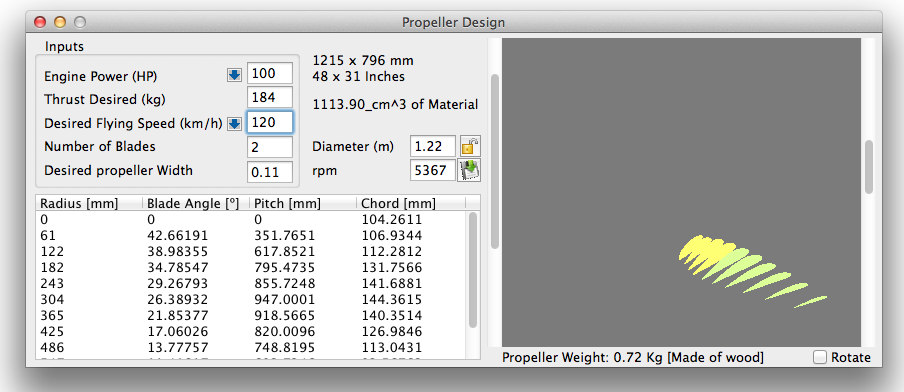Click the Thrust Desired input field
904x392 pixels.
pyautogui.click(x=270, y=97)
